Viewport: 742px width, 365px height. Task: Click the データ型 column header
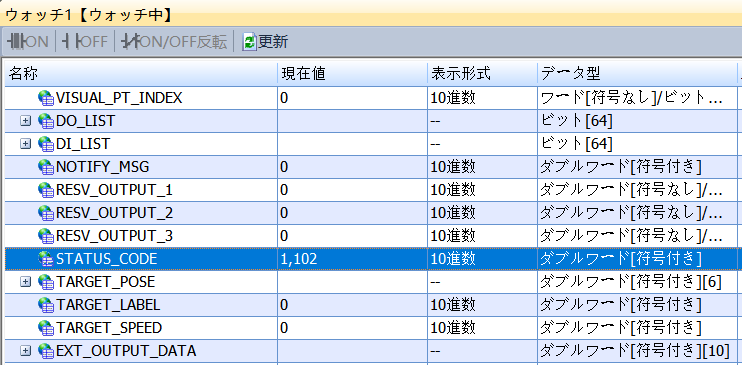637,74
